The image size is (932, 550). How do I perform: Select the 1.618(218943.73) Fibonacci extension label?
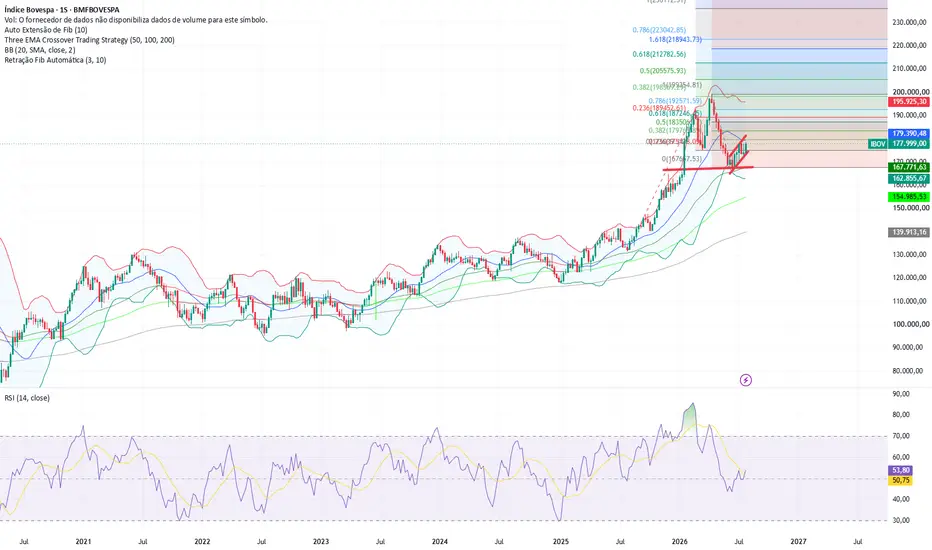675,39
